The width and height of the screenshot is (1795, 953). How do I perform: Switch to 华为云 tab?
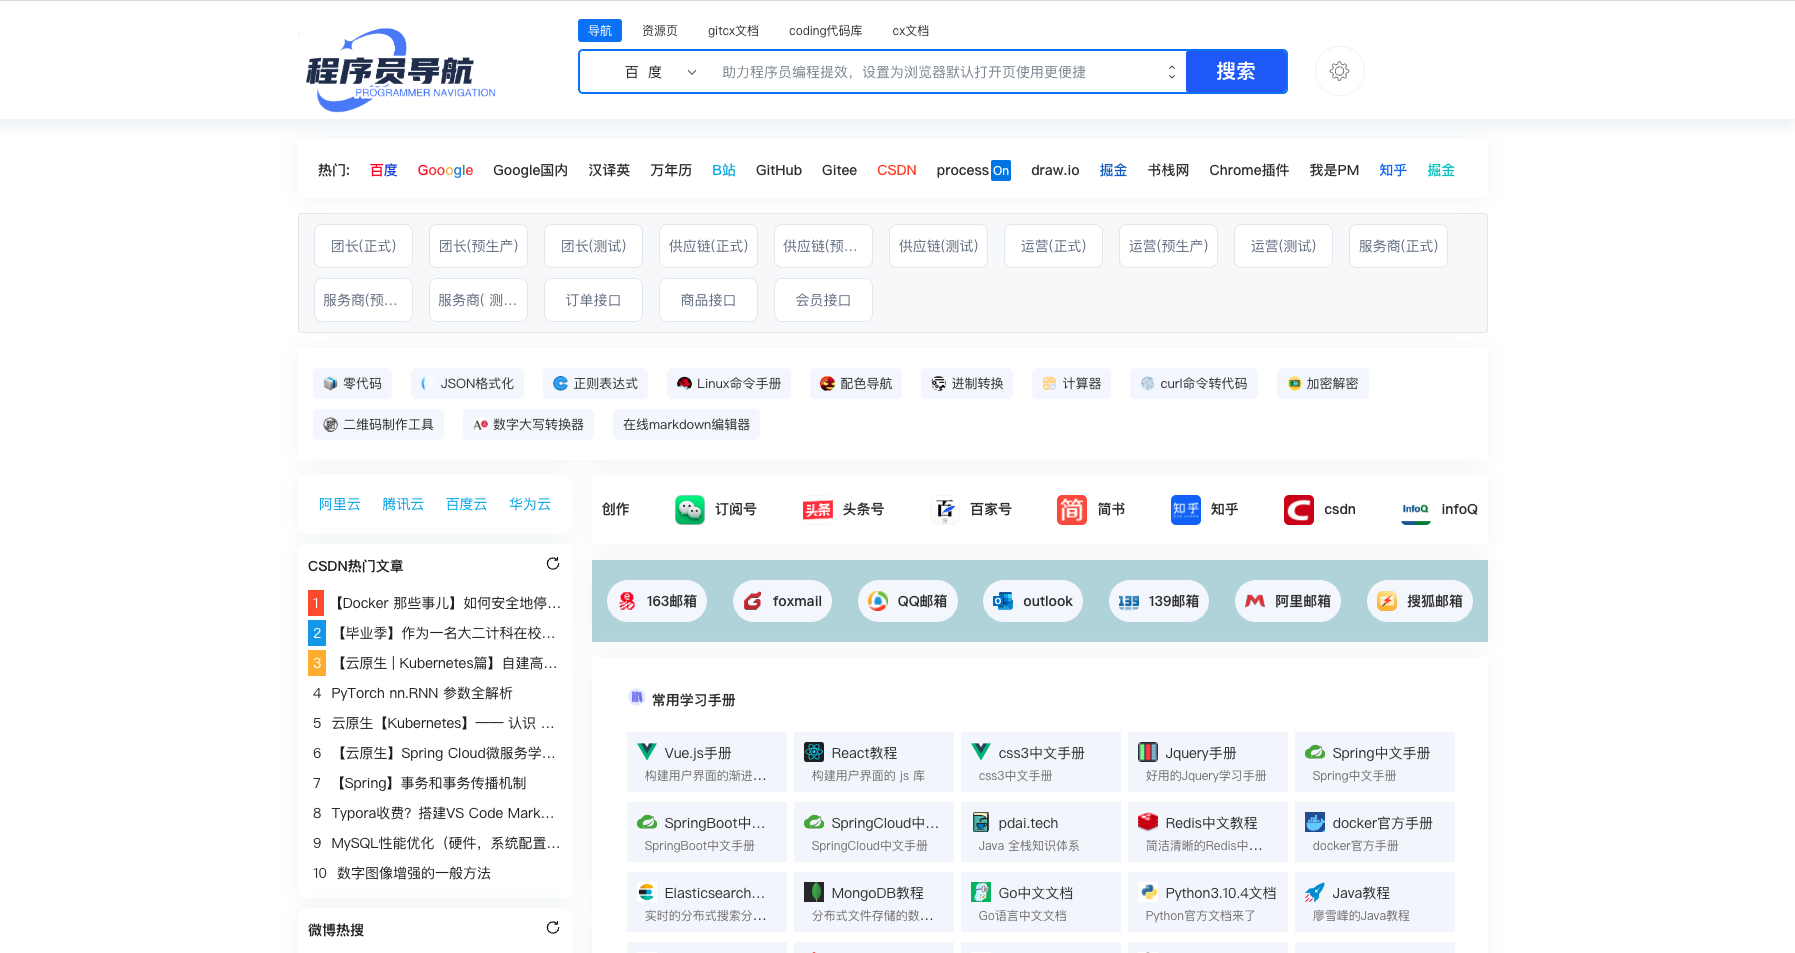point(530,504)
